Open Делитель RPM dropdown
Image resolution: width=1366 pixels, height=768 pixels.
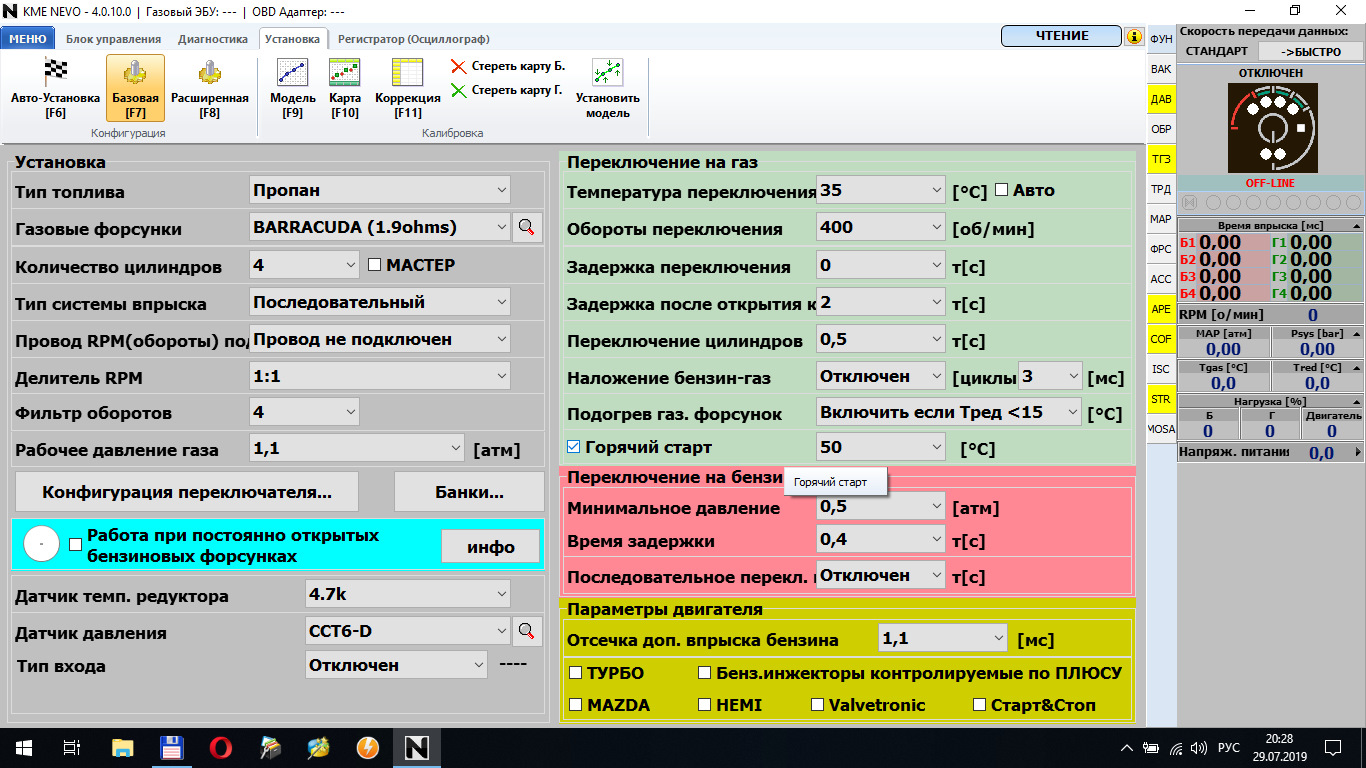pos(379,377)
